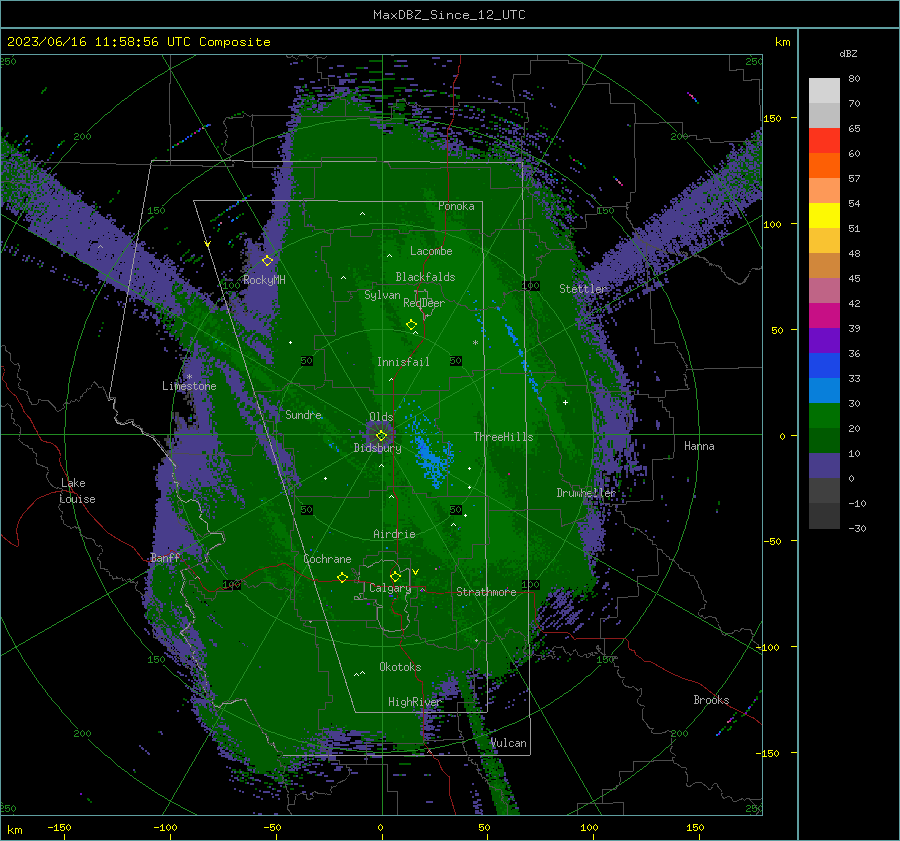Image resolution: width=900 pixels, height=841 pixels.
Task: Click the Vulcan label
Action: pos(508,743)
